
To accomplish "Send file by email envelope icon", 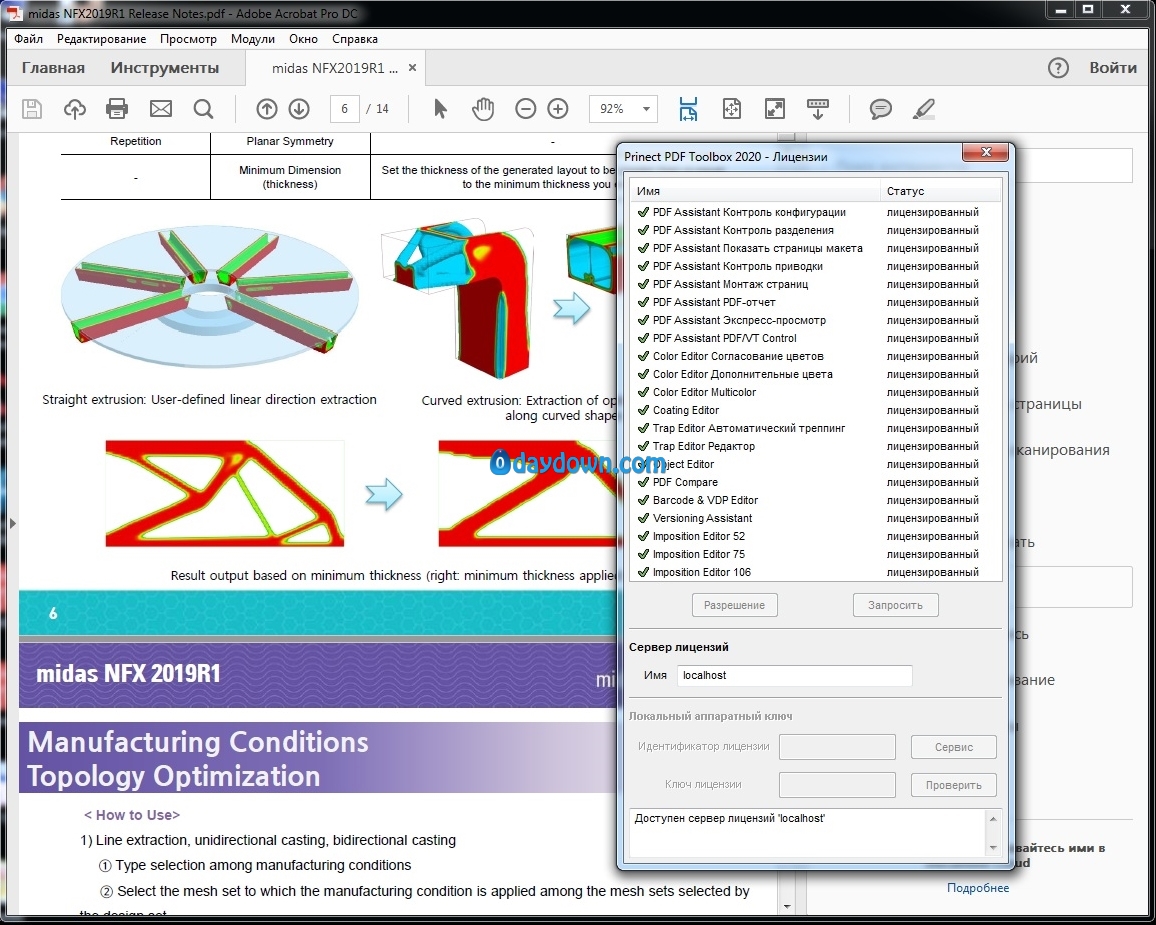I will (x=161, y=109).
